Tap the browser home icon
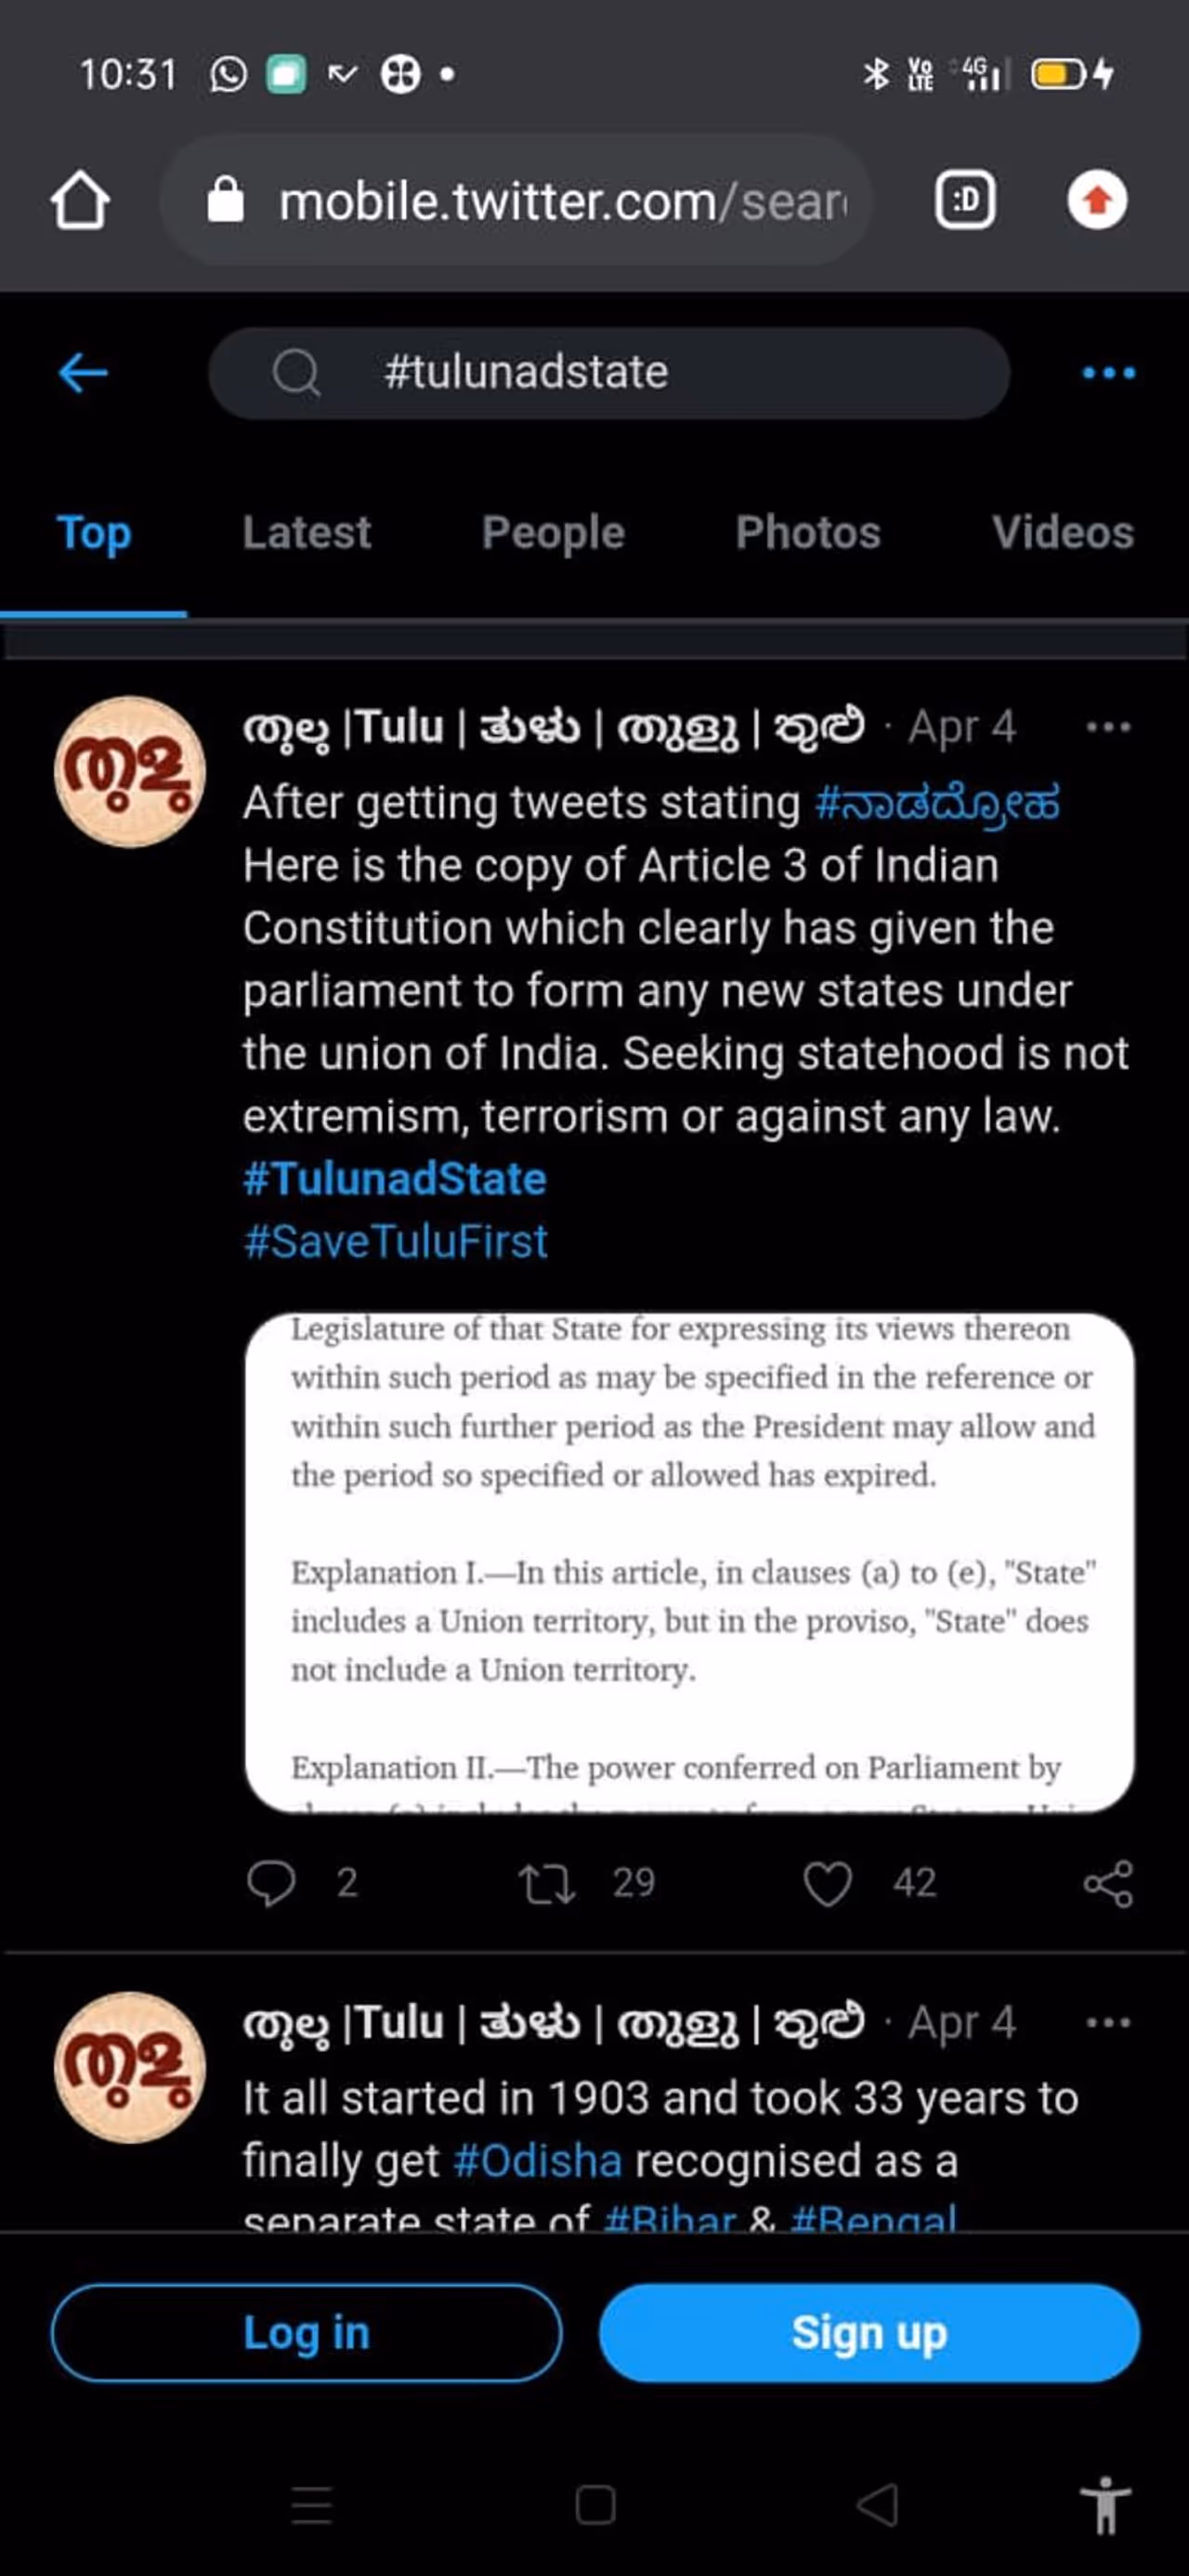Viewport: 1189px width, 2576px height. tap(80, 201)
